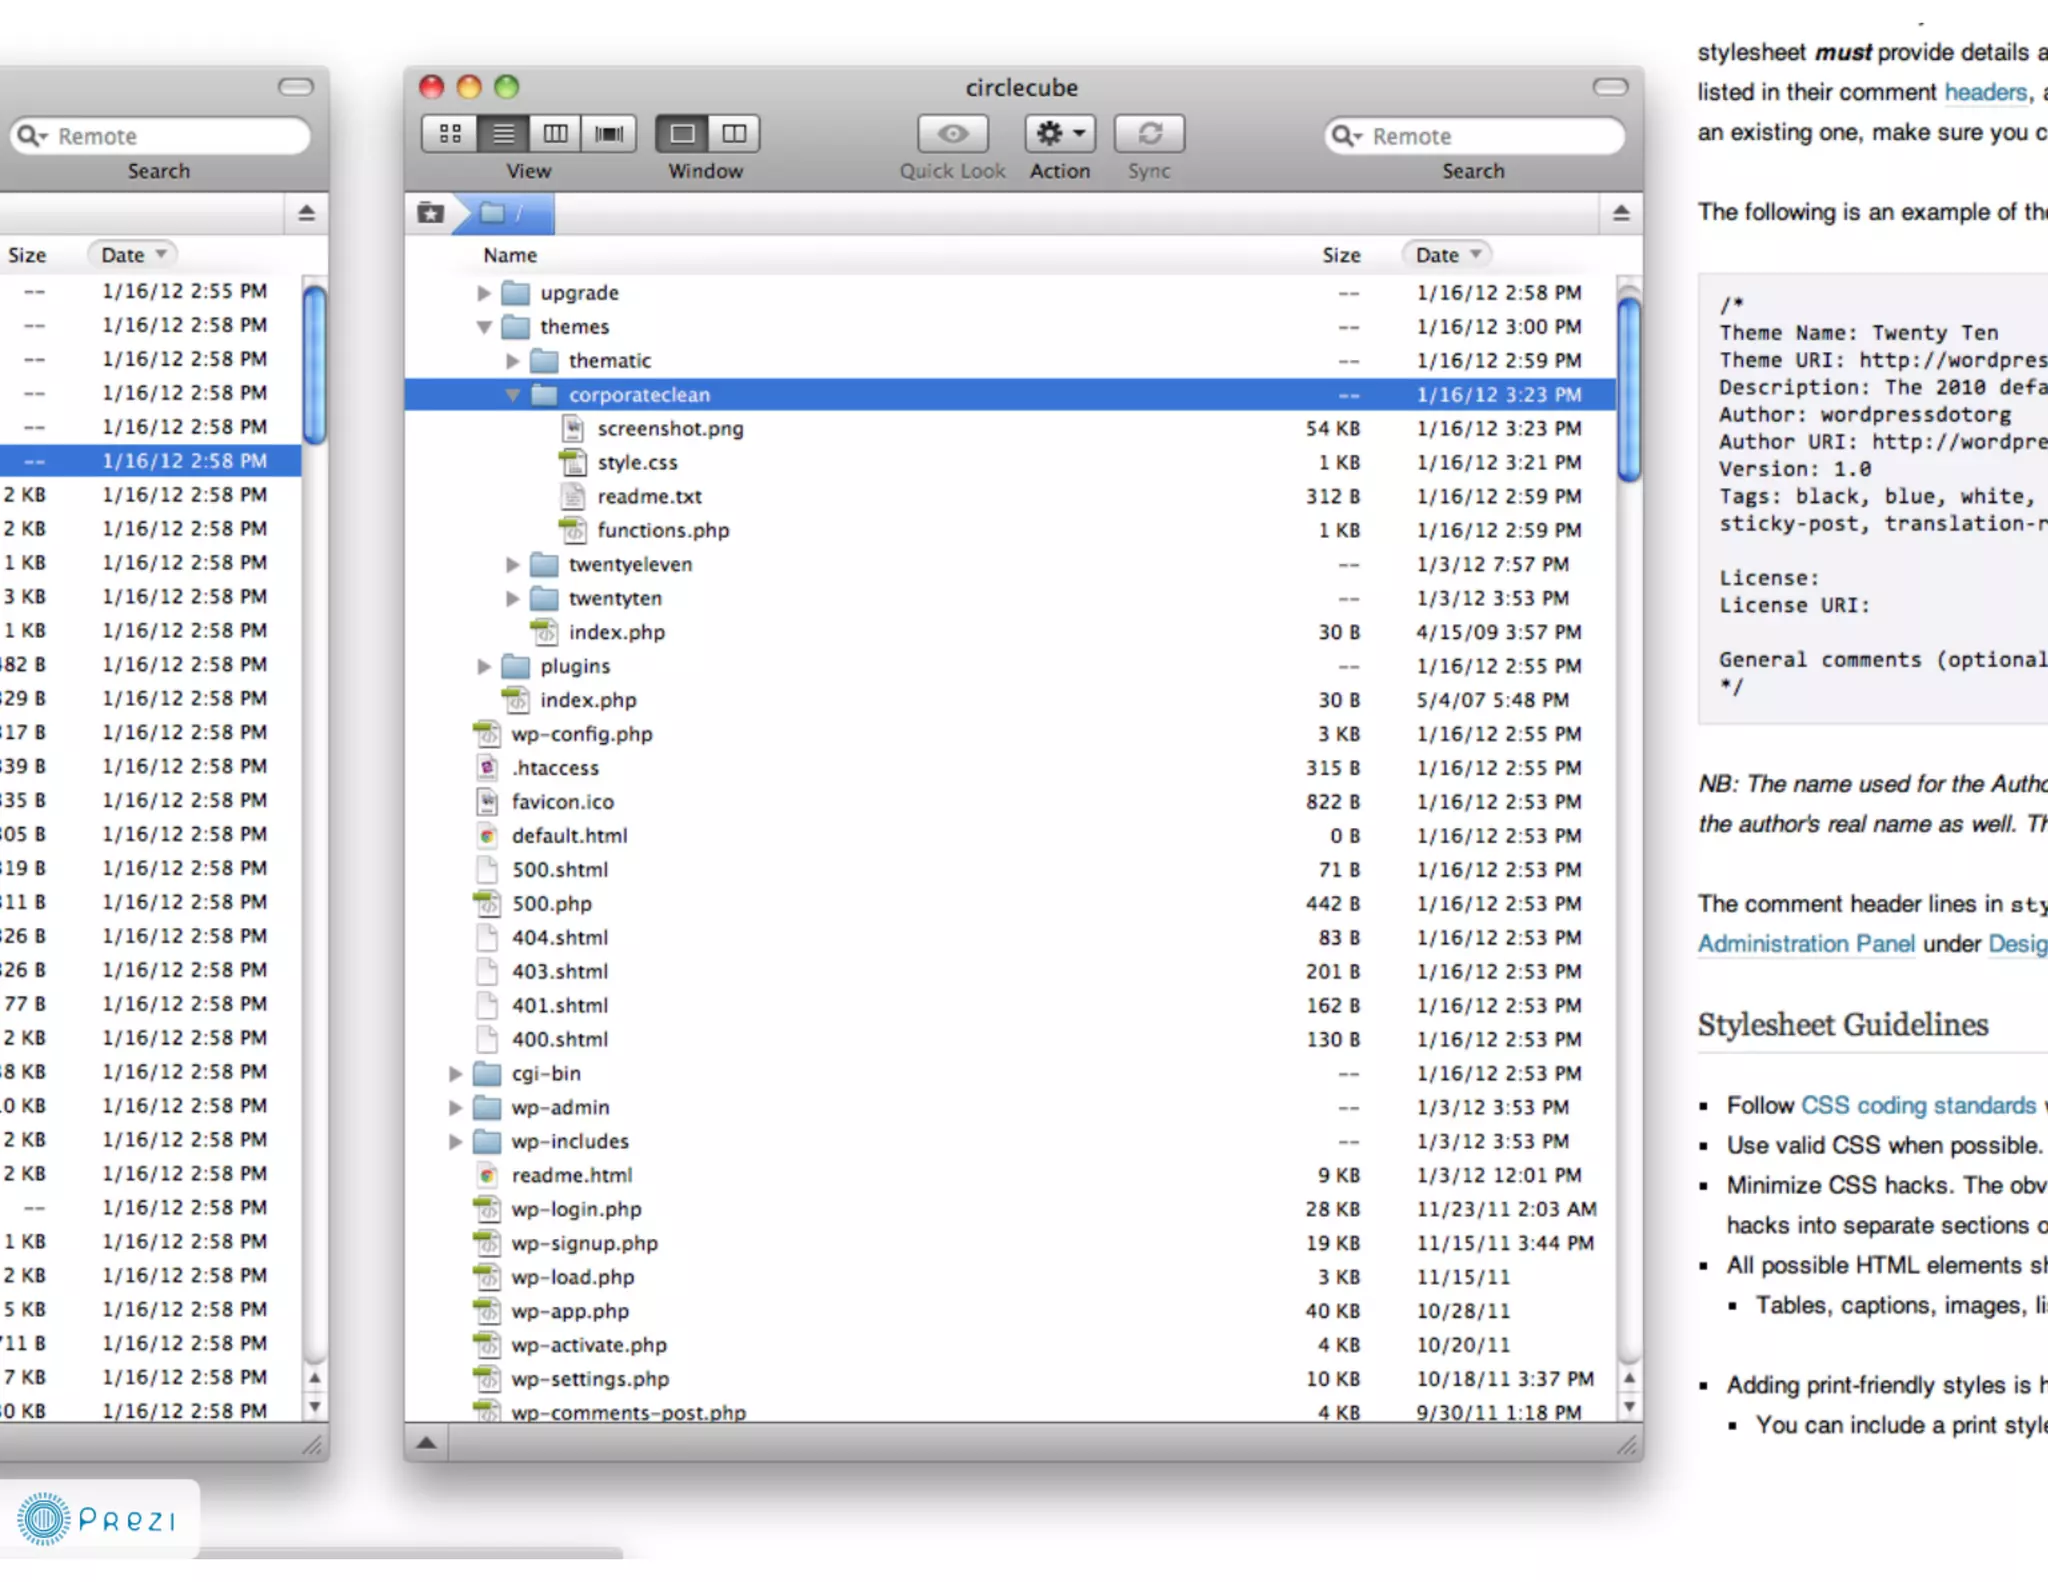The height and width of the screenshot is (1582, 2048).
Task: Click the scroll up arrow in circlecube
Action: point(1629,1378)
